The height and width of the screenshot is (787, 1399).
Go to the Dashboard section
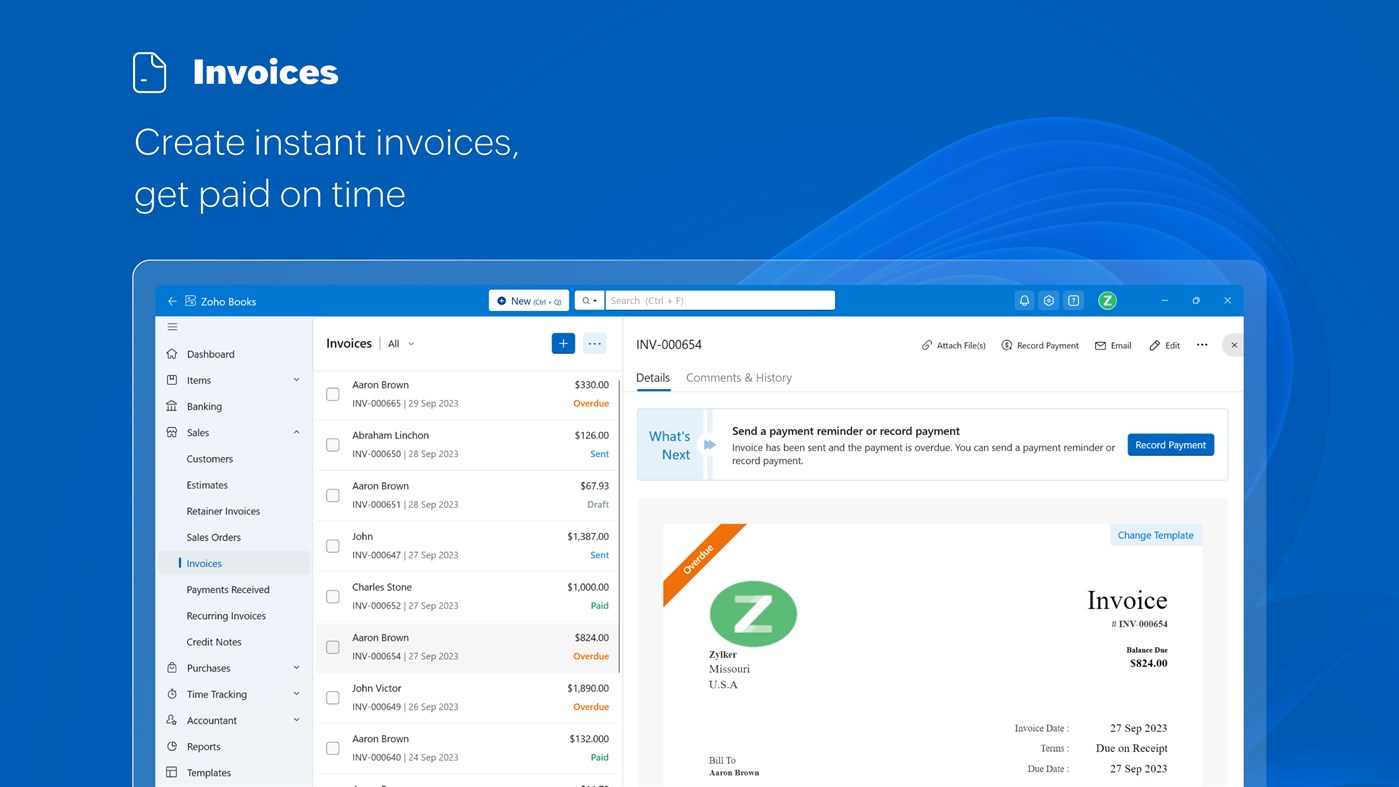click(210, 354)
